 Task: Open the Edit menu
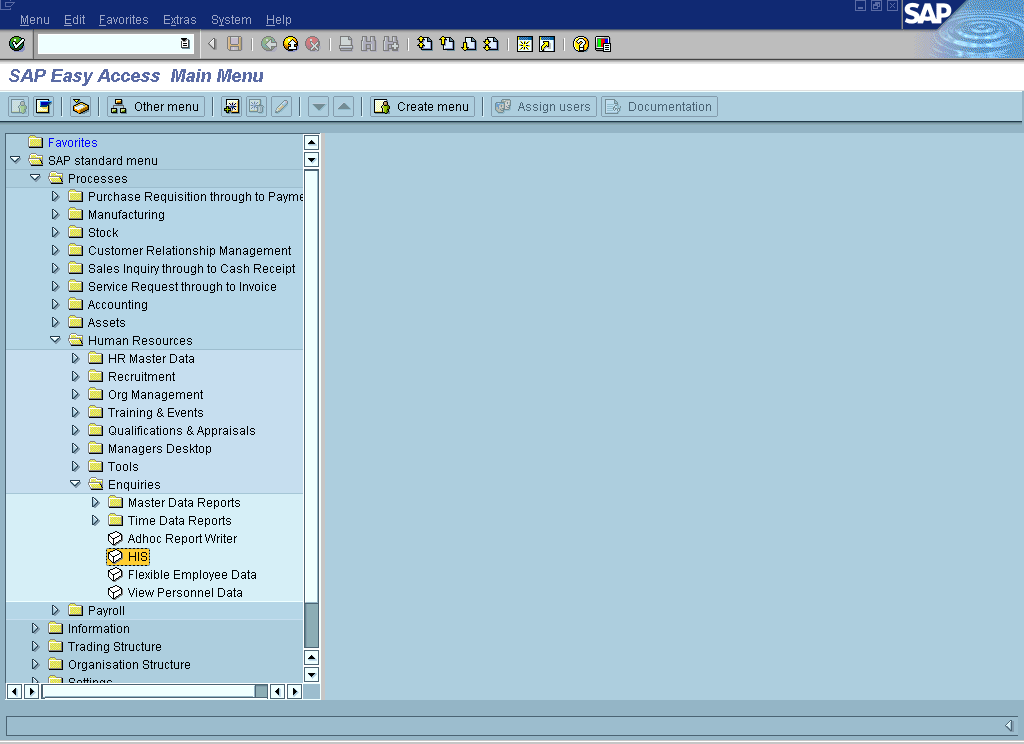74,20
